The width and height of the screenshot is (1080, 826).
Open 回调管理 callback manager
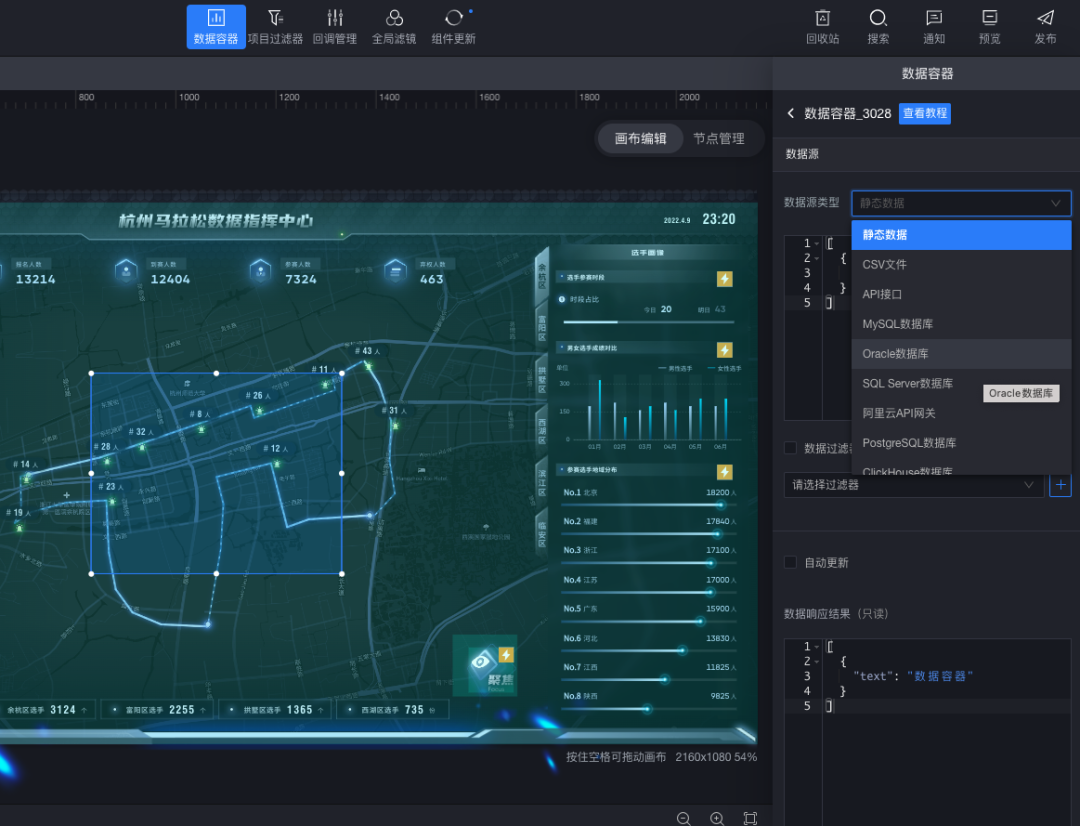335,27
